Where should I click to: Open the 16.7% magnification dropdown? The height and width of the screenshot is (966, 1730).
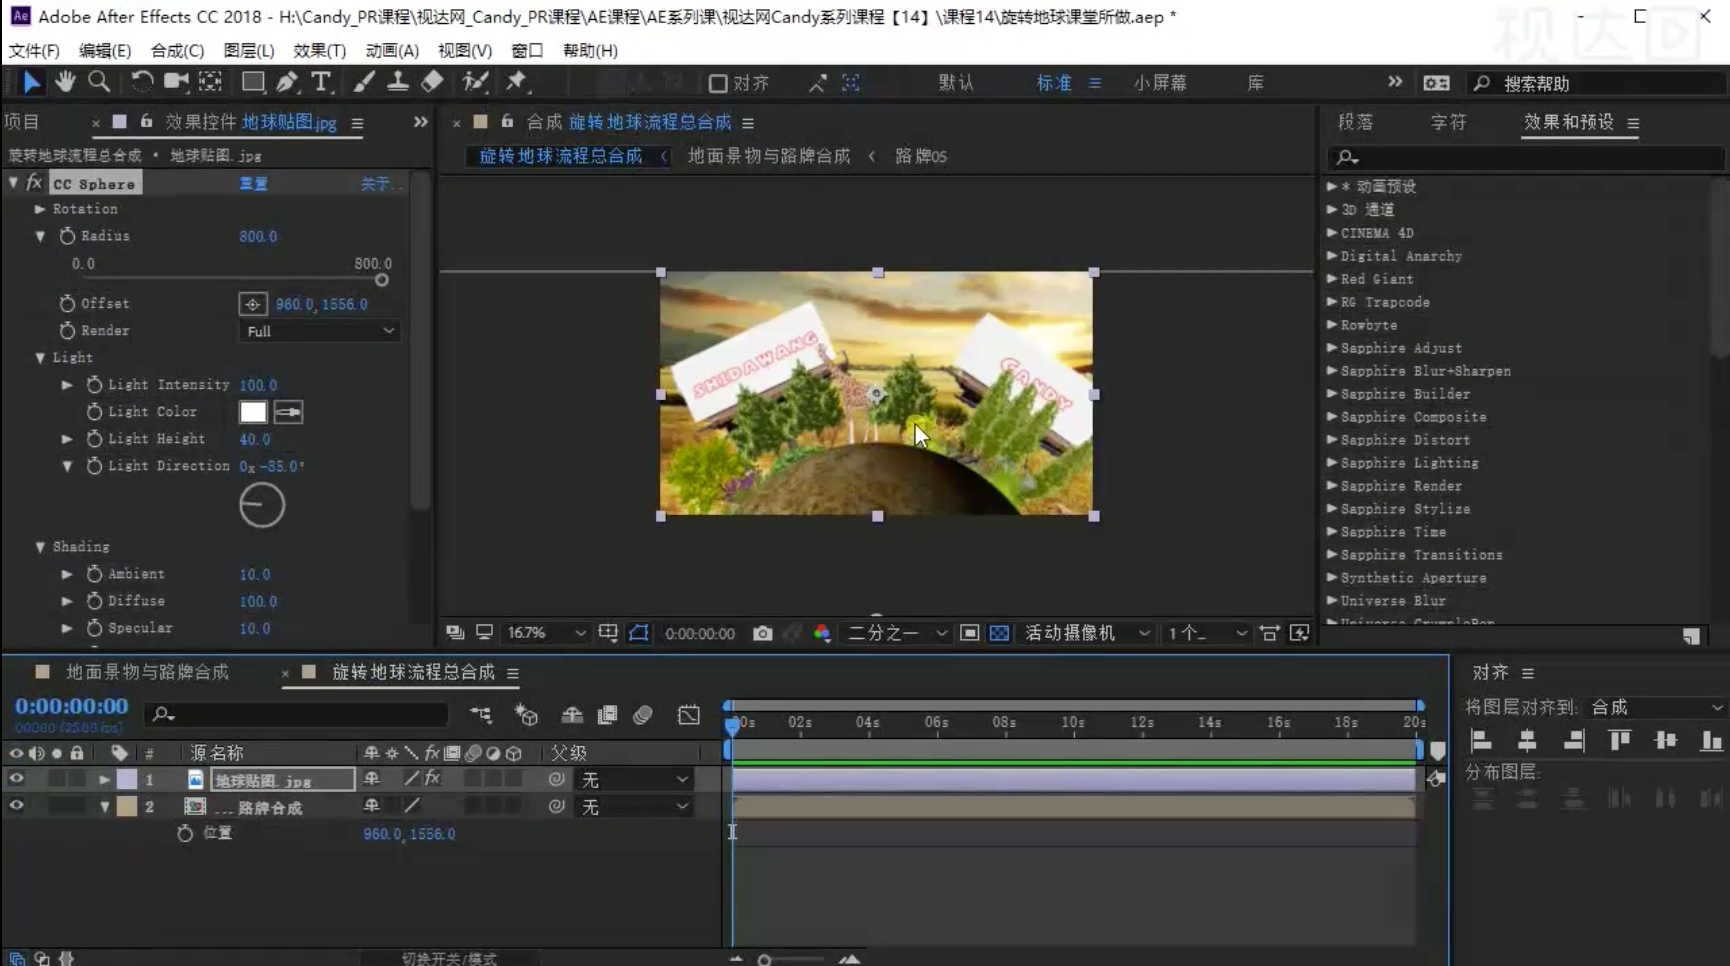[x=545, y=633]
